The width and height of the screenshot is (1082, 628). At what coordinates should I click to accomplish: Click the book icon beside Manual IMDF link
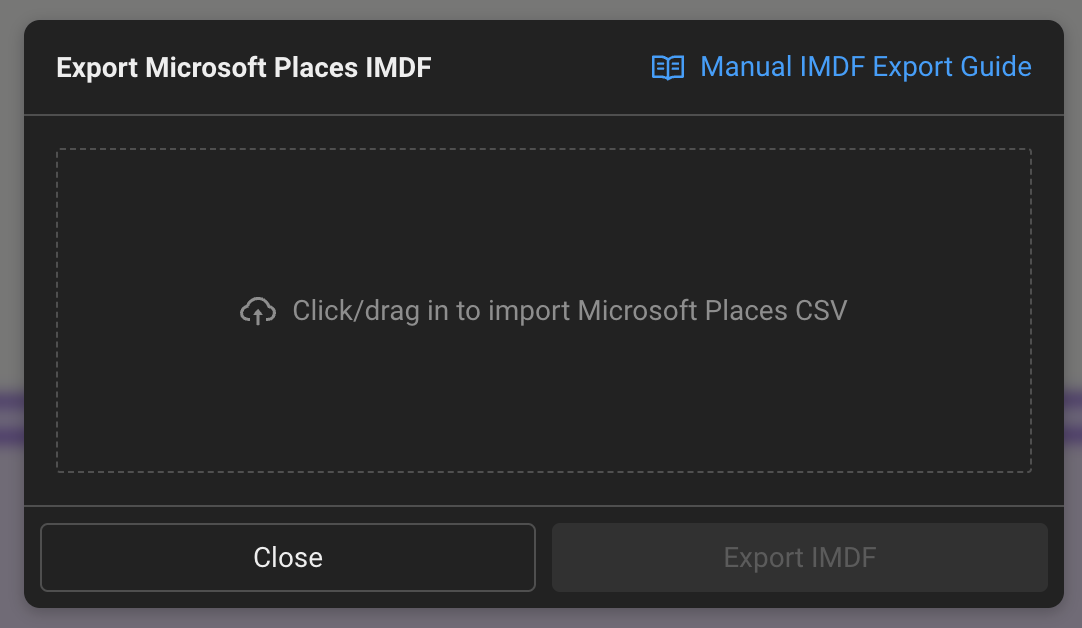(668, 67)
